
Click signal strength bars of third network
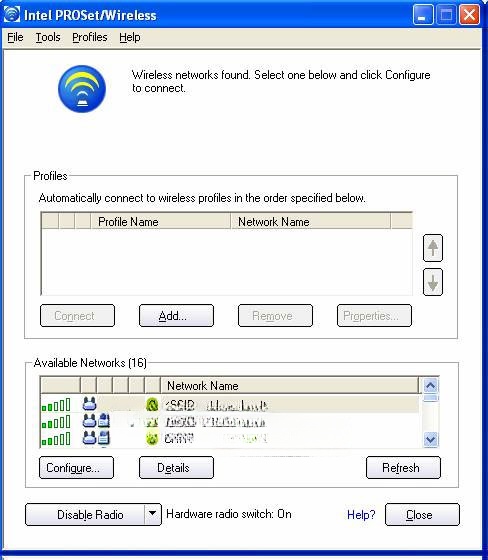pyautogui.click(x=56, y=439)
